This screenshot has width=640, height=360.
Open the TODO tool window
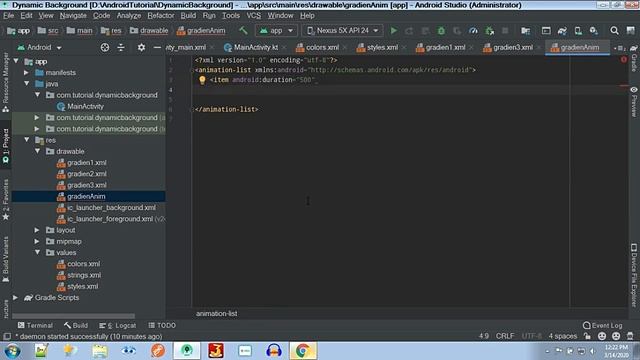tap(162, 325)
